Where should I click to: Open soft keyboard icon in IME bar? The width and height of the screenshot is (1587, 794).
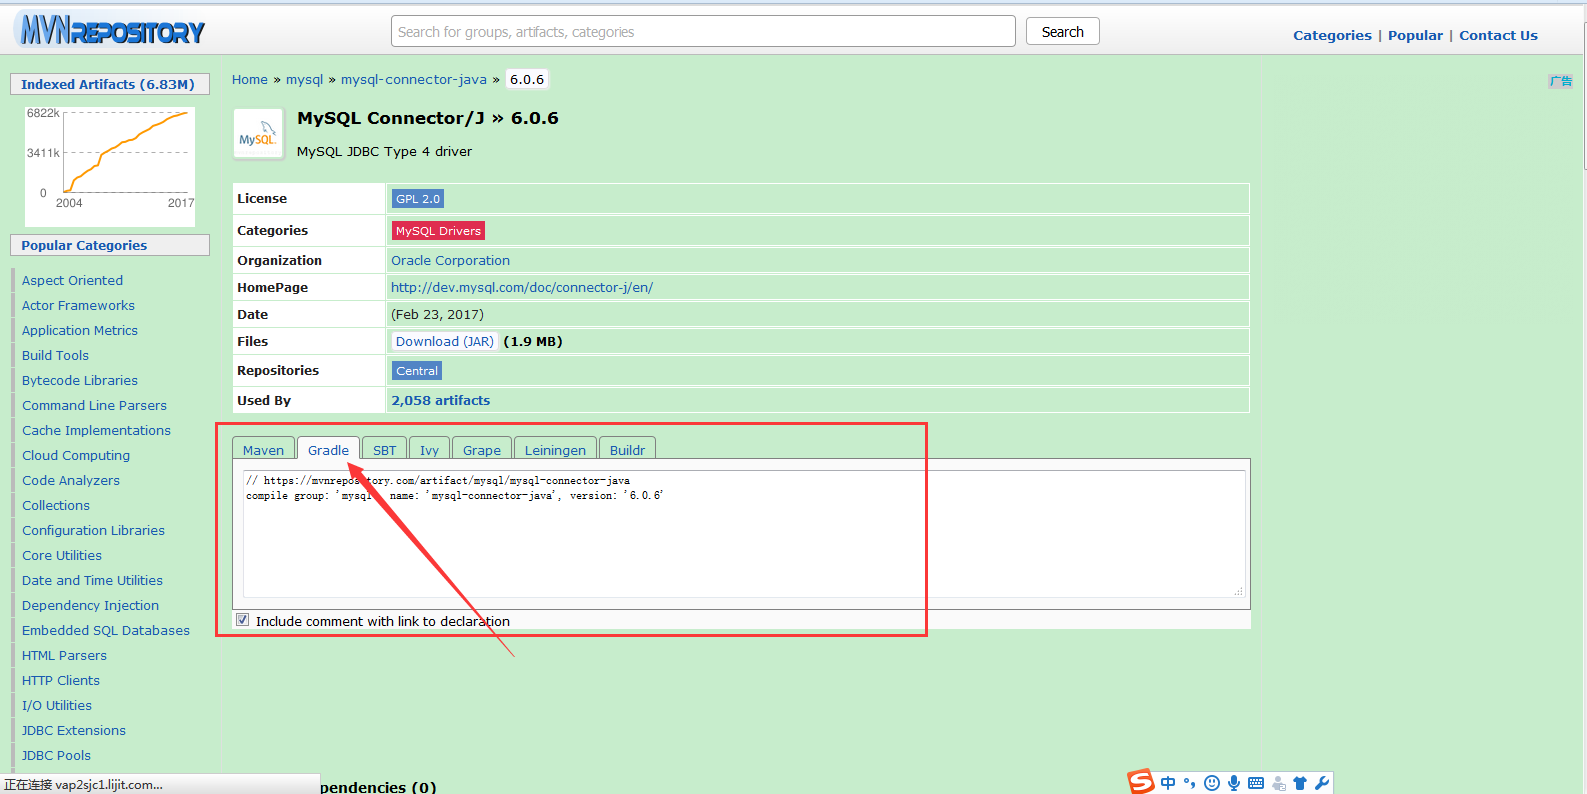[x=1256, y=783]
